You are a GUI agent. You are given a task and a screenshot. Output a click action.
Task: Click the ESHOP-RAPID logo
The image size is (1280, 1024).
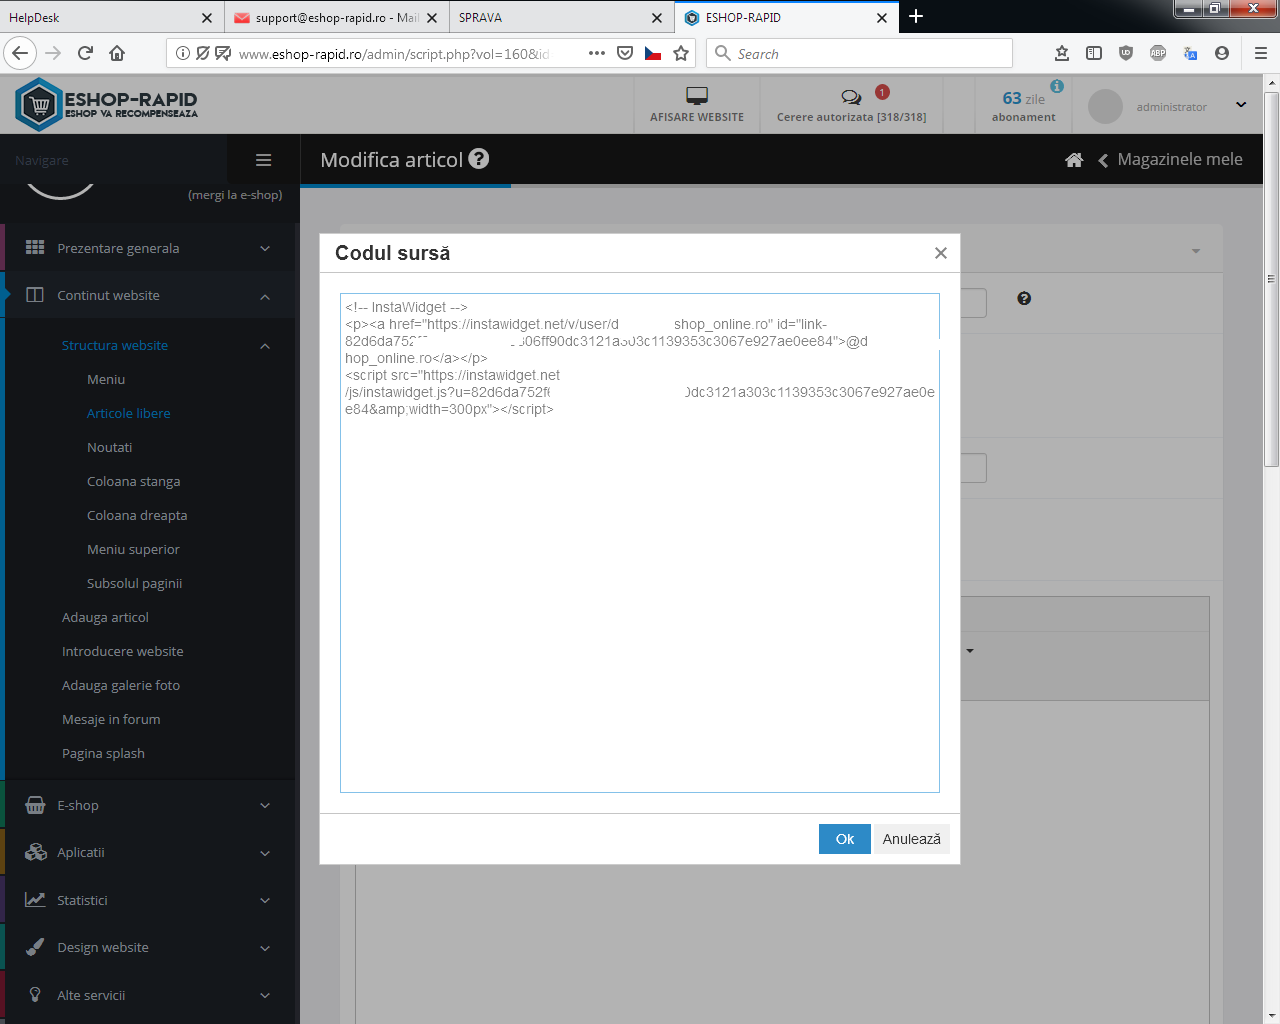[x=107, y=104]
